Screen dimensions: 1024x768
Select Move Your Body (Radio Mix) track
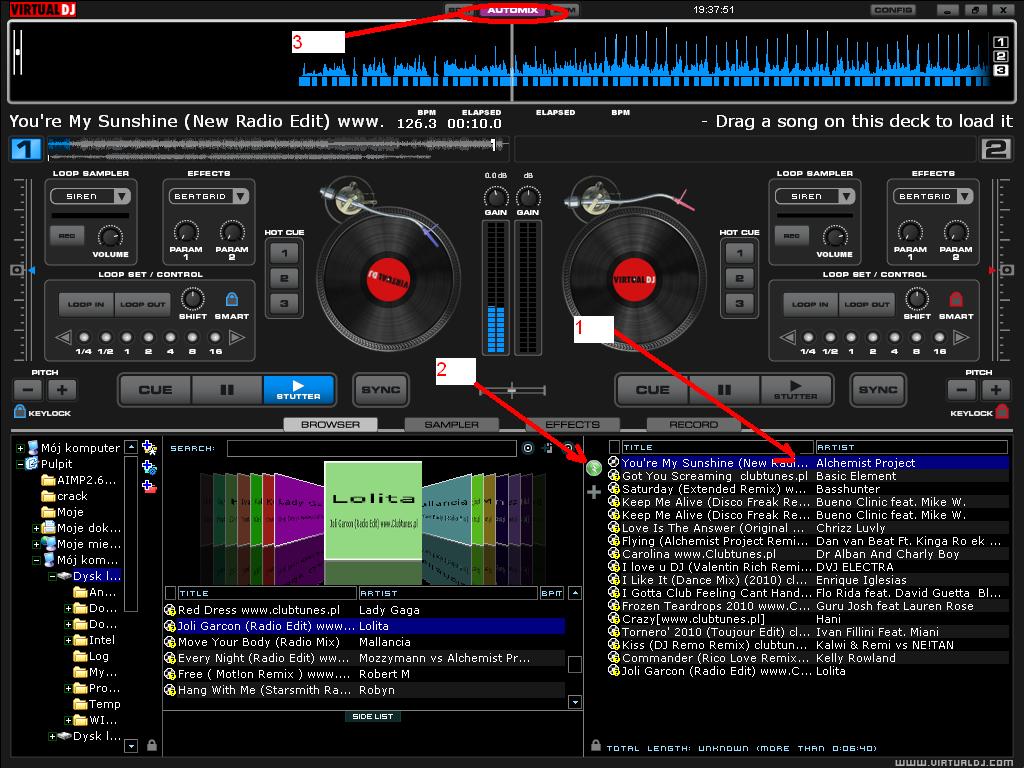click(364, 642)
